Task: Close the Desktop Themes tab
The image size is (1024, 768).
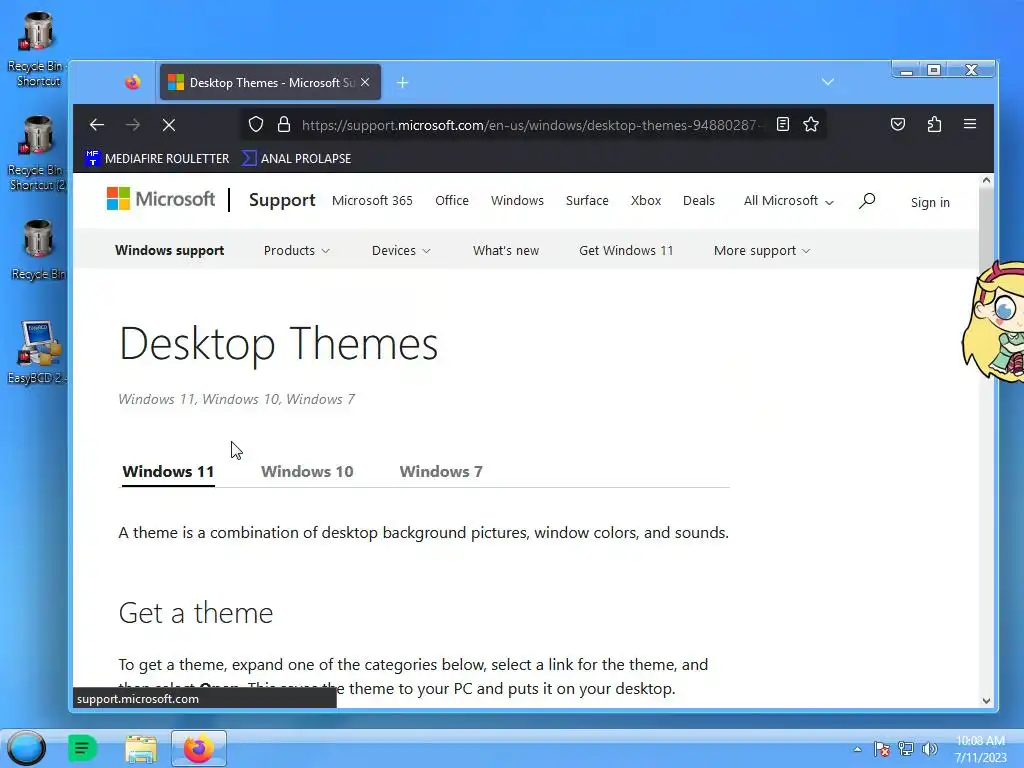Action: point(365,82)
